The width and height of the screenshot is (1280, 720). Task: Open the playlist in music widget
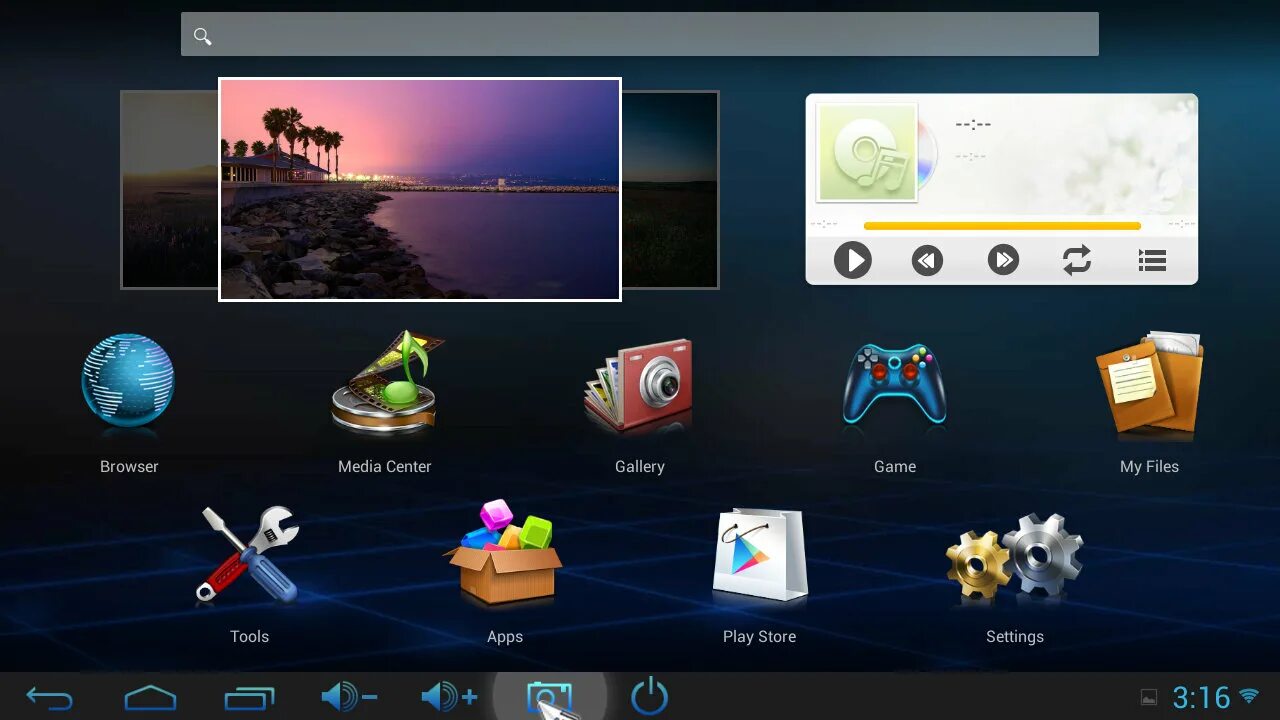(1153, 261)
